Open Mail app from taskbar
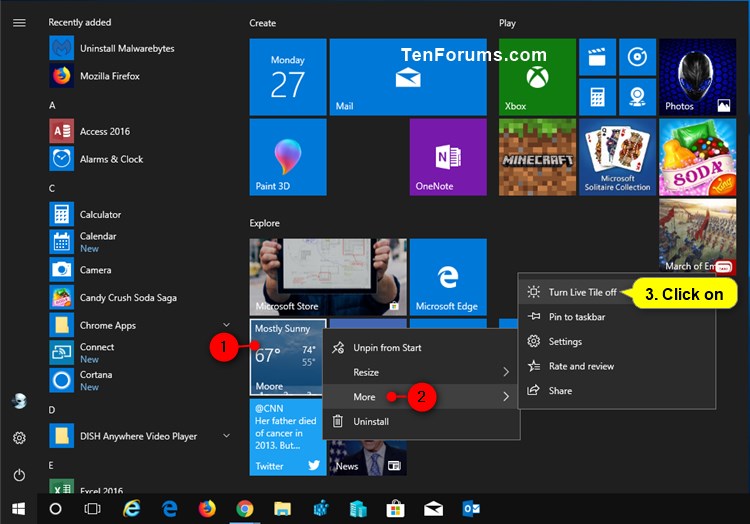 pos(433,509)
